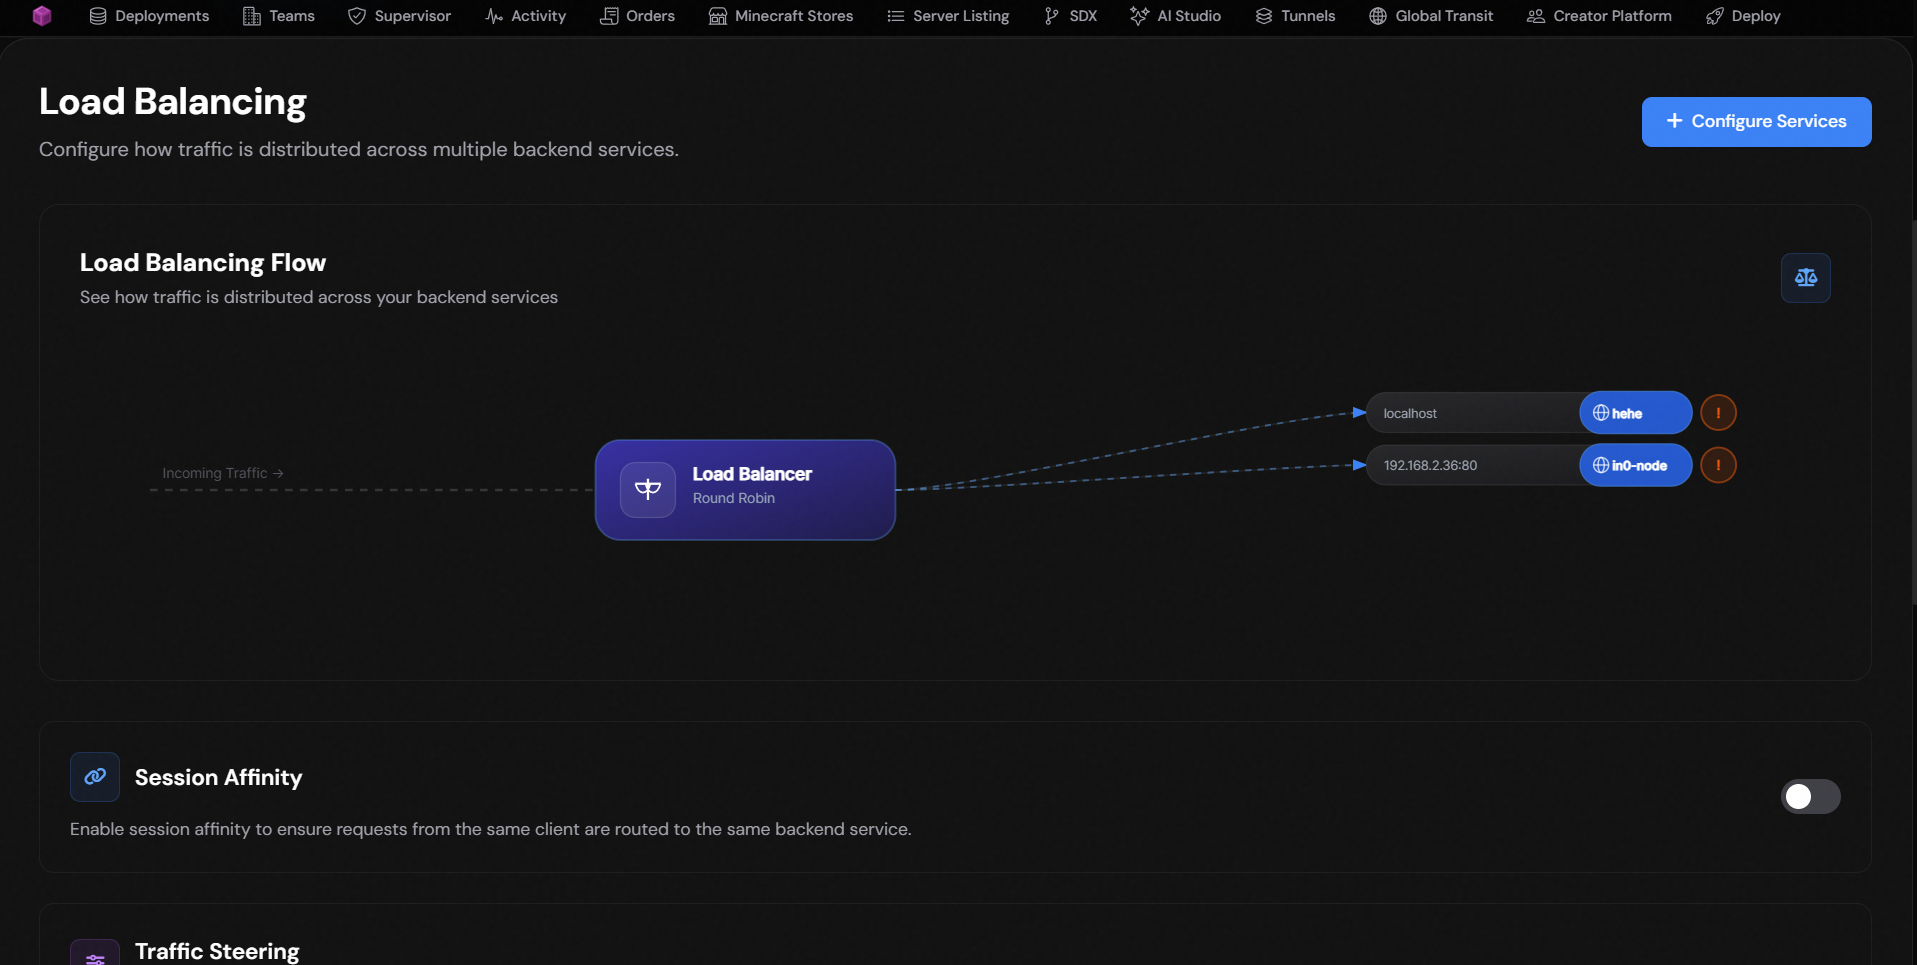
Task: Go to the Teams section
Action: (279, 16)
